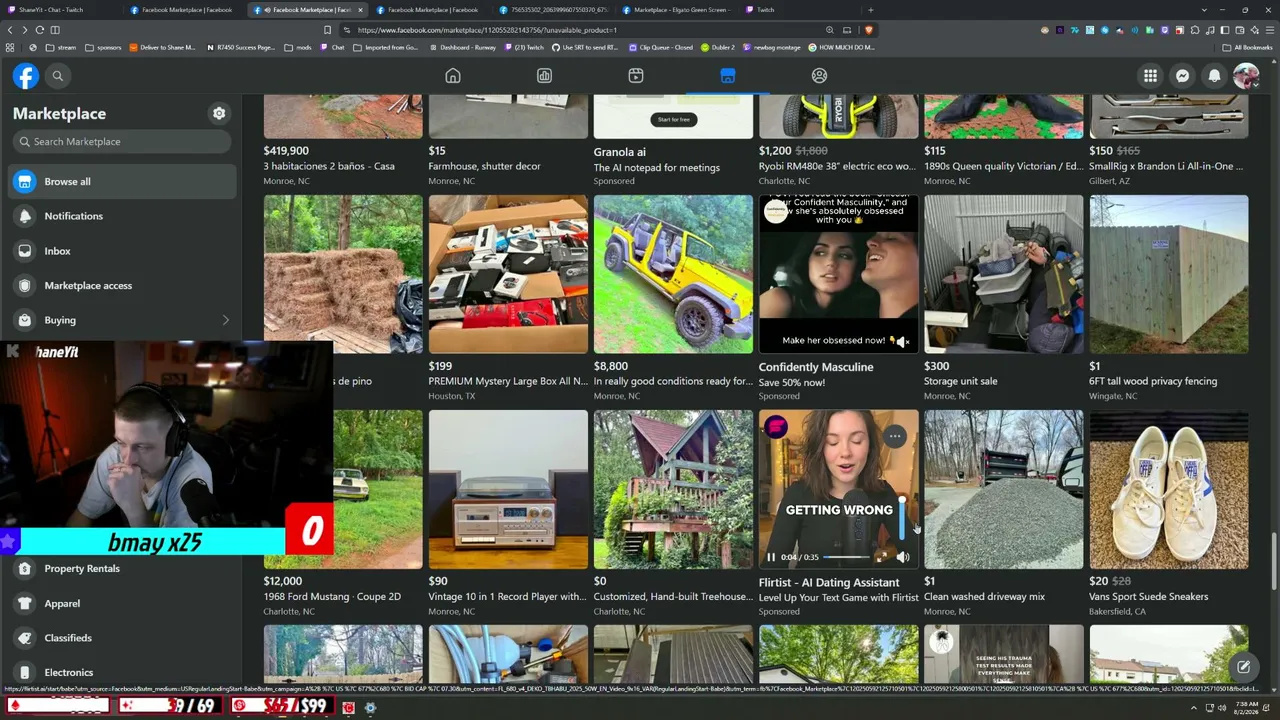Open the Reels video icon in Facebook's top bar
1280x720 pixels.
click(x=636, y=76)
